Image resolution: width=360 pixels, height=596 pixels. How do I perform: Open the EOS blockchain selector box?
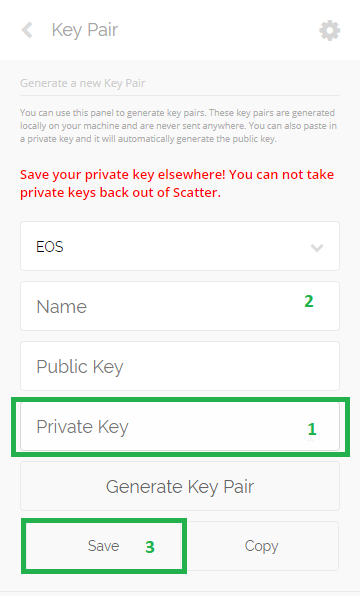click(x=180, y=246)
